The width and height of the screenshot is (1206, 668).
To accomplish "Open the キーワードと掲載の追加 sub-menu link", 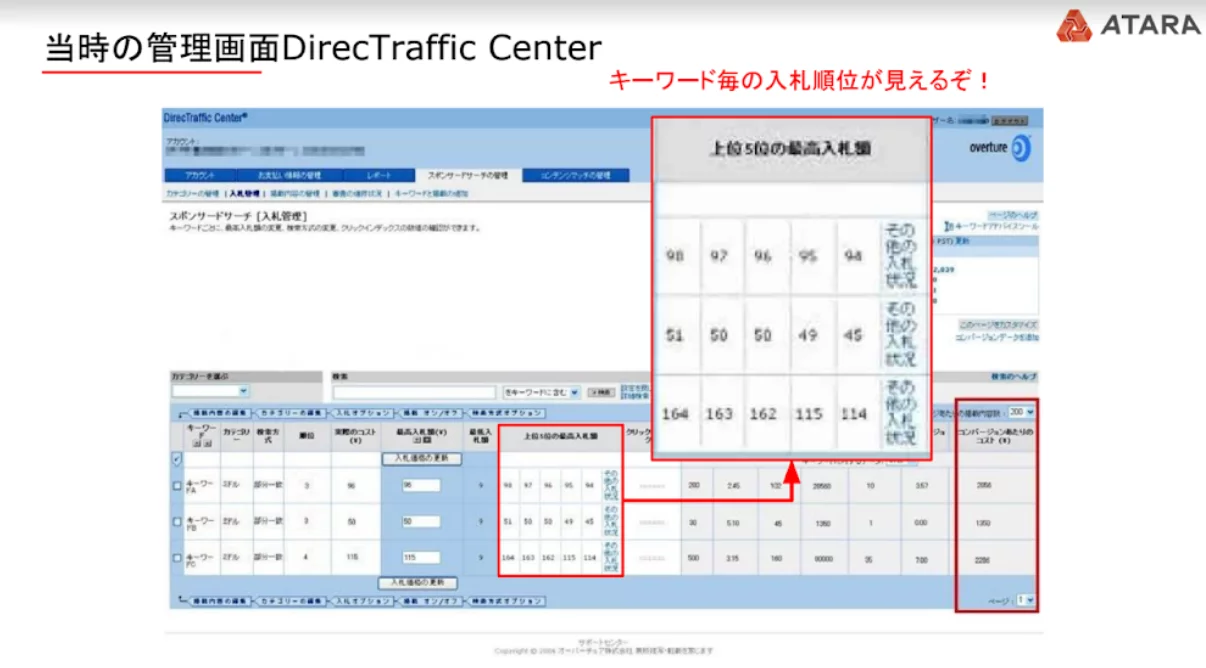I will pyautogui.click(x=431, y=193).
